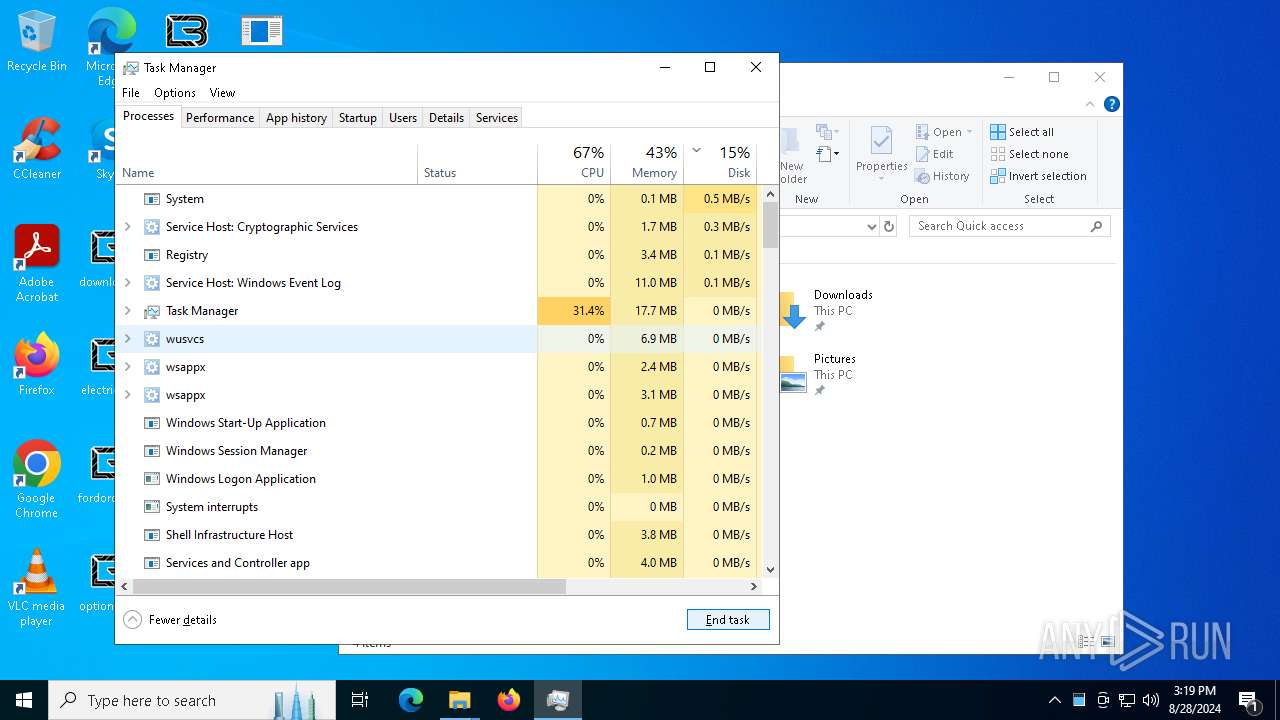Open Microsoft Edge from the taskbar
This screenshot has width=1280, height=720.
(x=411, y=700)
